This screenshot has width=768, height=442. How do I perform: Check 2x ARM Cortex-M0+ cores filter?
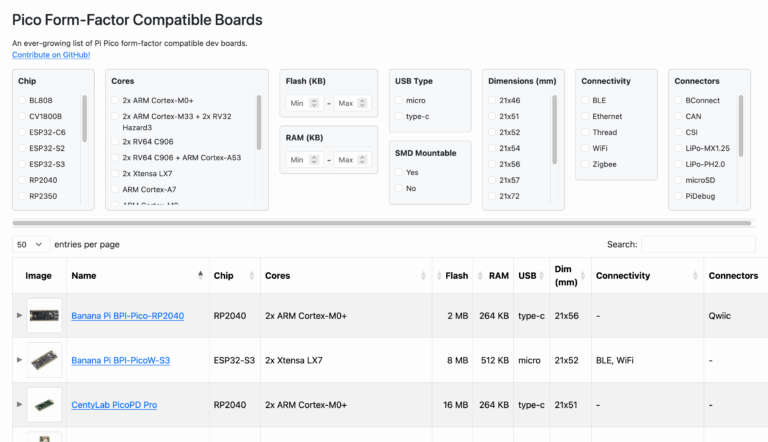[115, 100]
